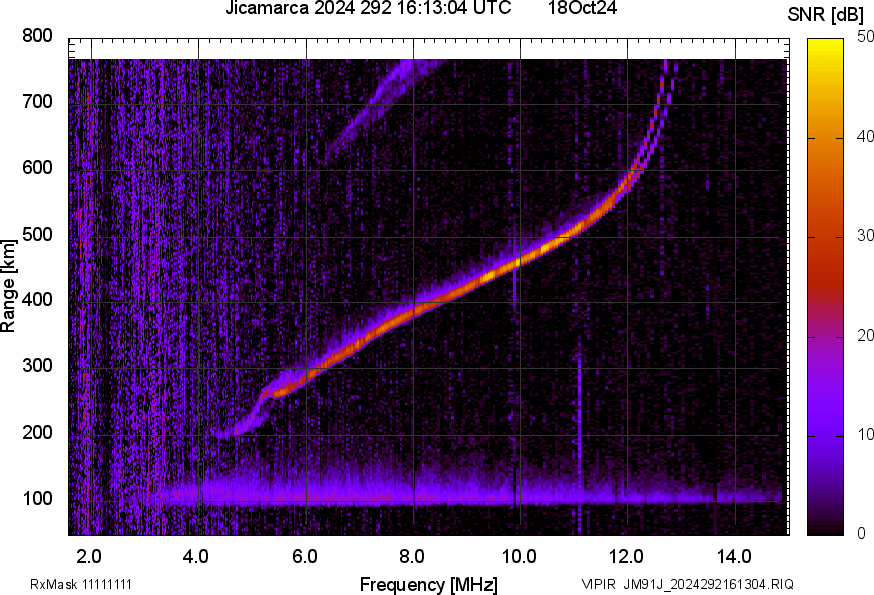
Task: Click the '500' range tick label
Action: [x=37, y=234]
